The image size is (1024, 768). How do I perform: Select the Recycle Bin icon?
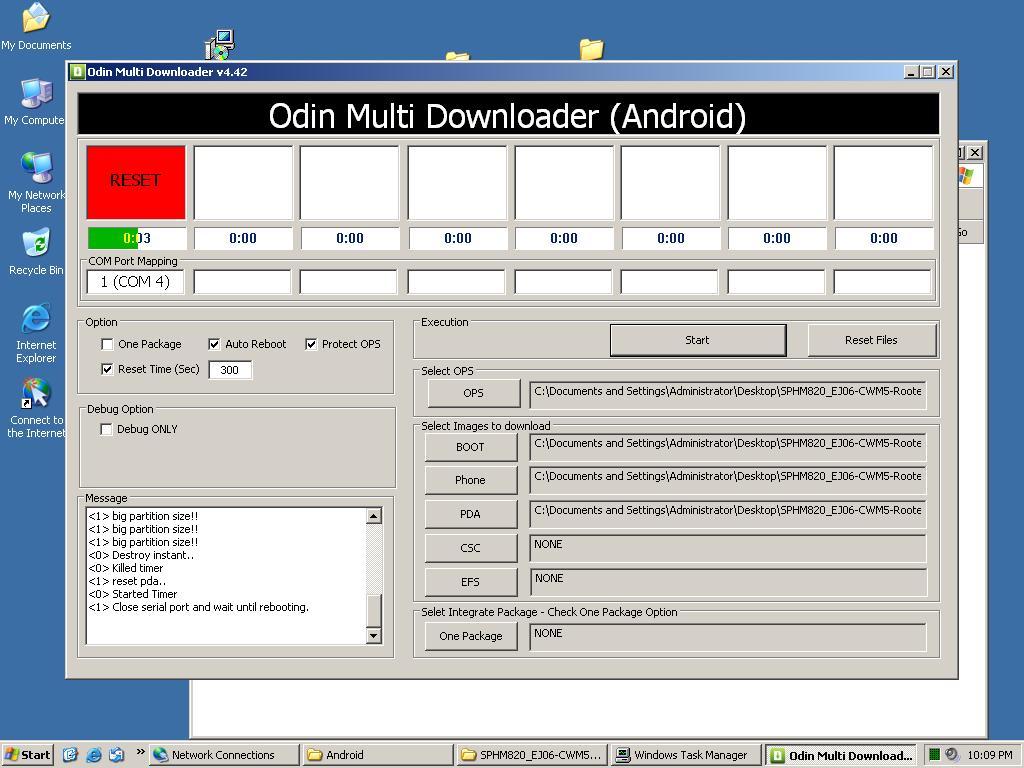pos(36,251)
